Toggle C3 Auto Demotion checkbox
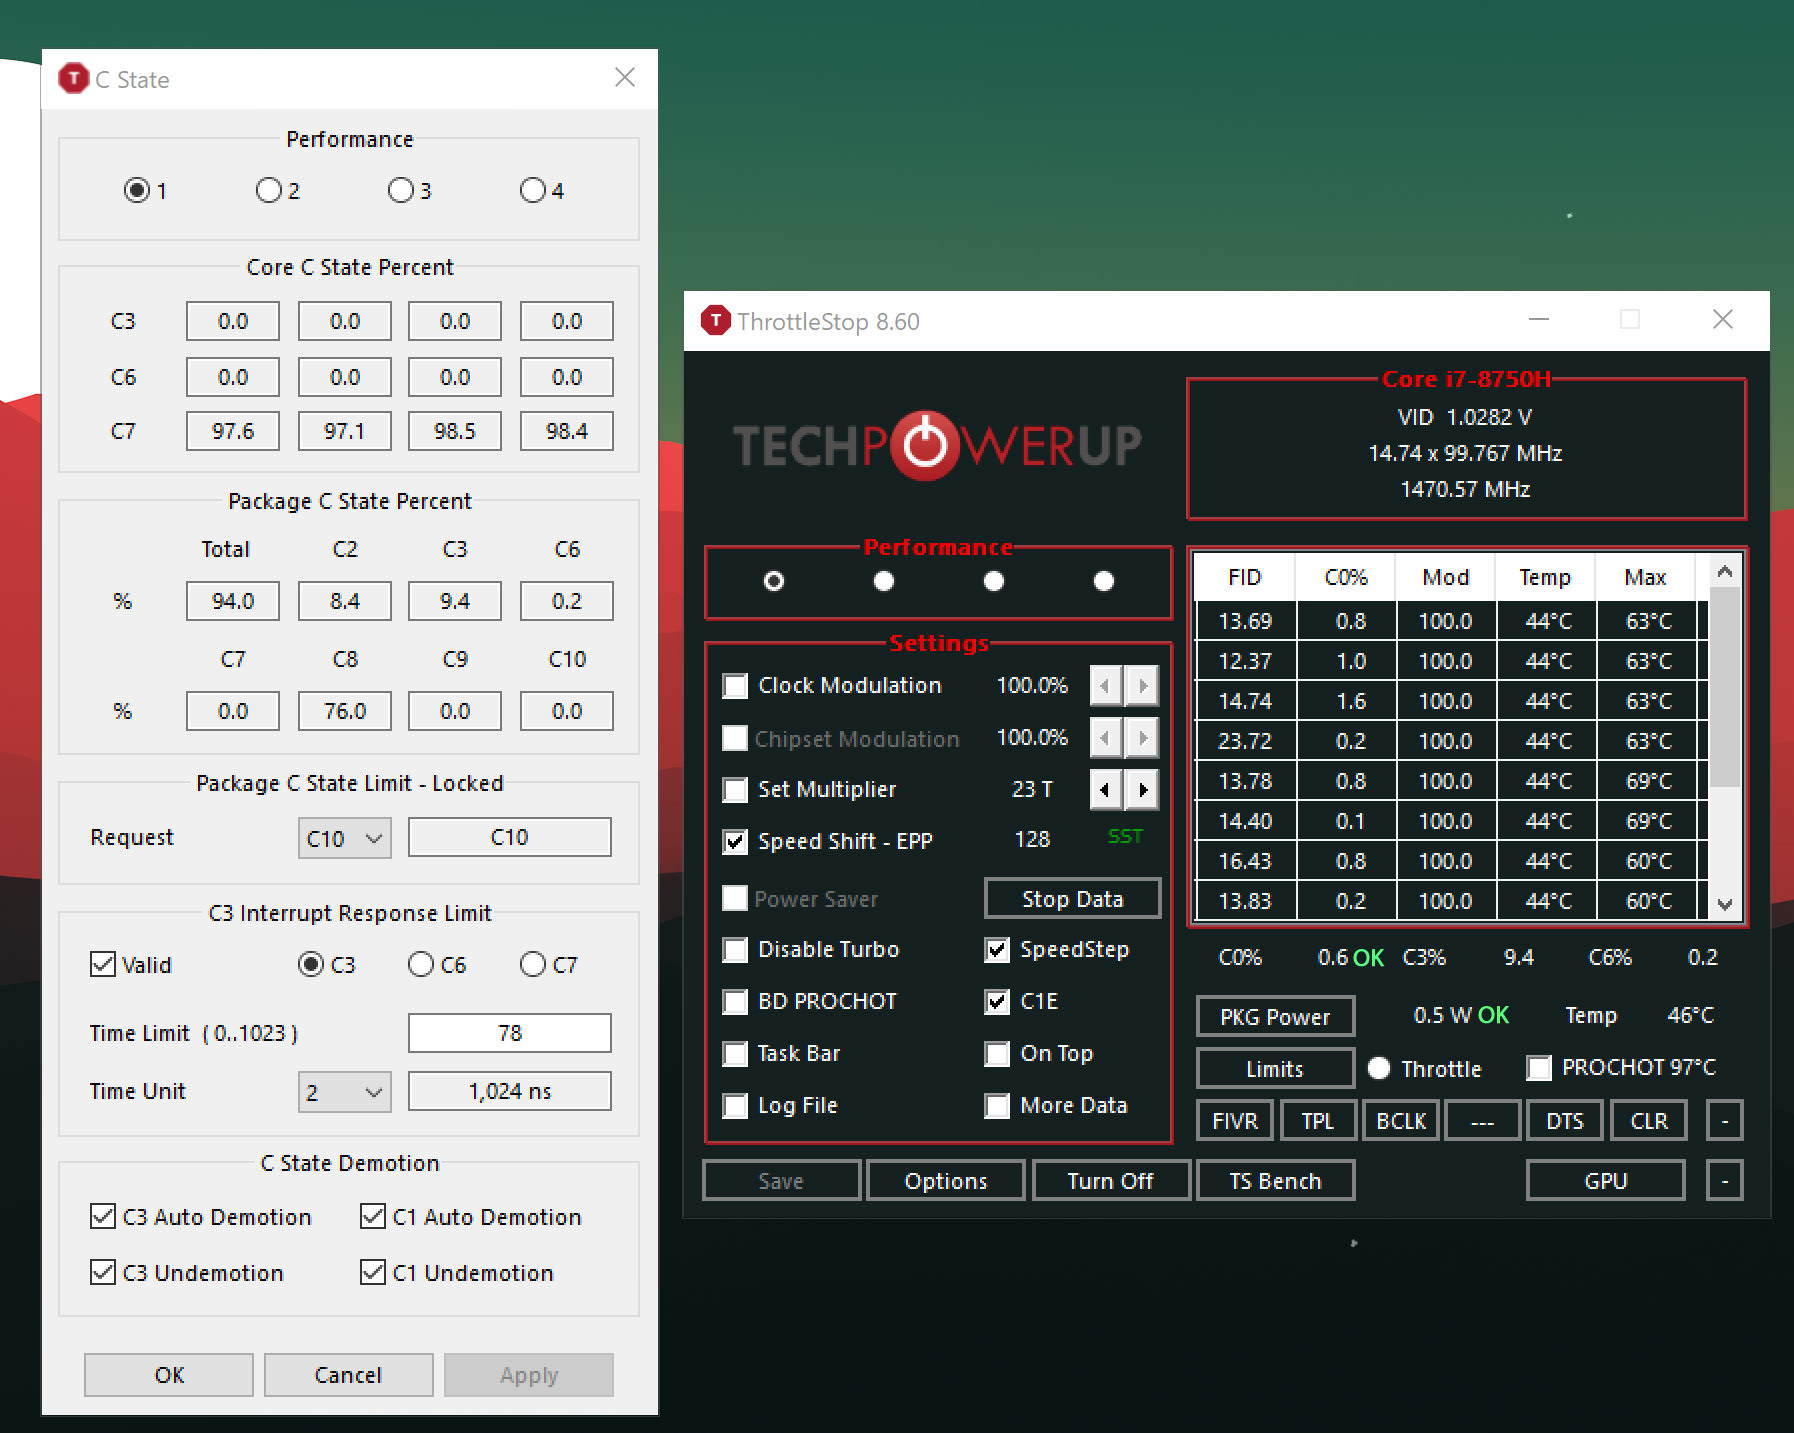Viewport: 1794px width, 1433px height. pyautogui.click(x=103, y=1216)
